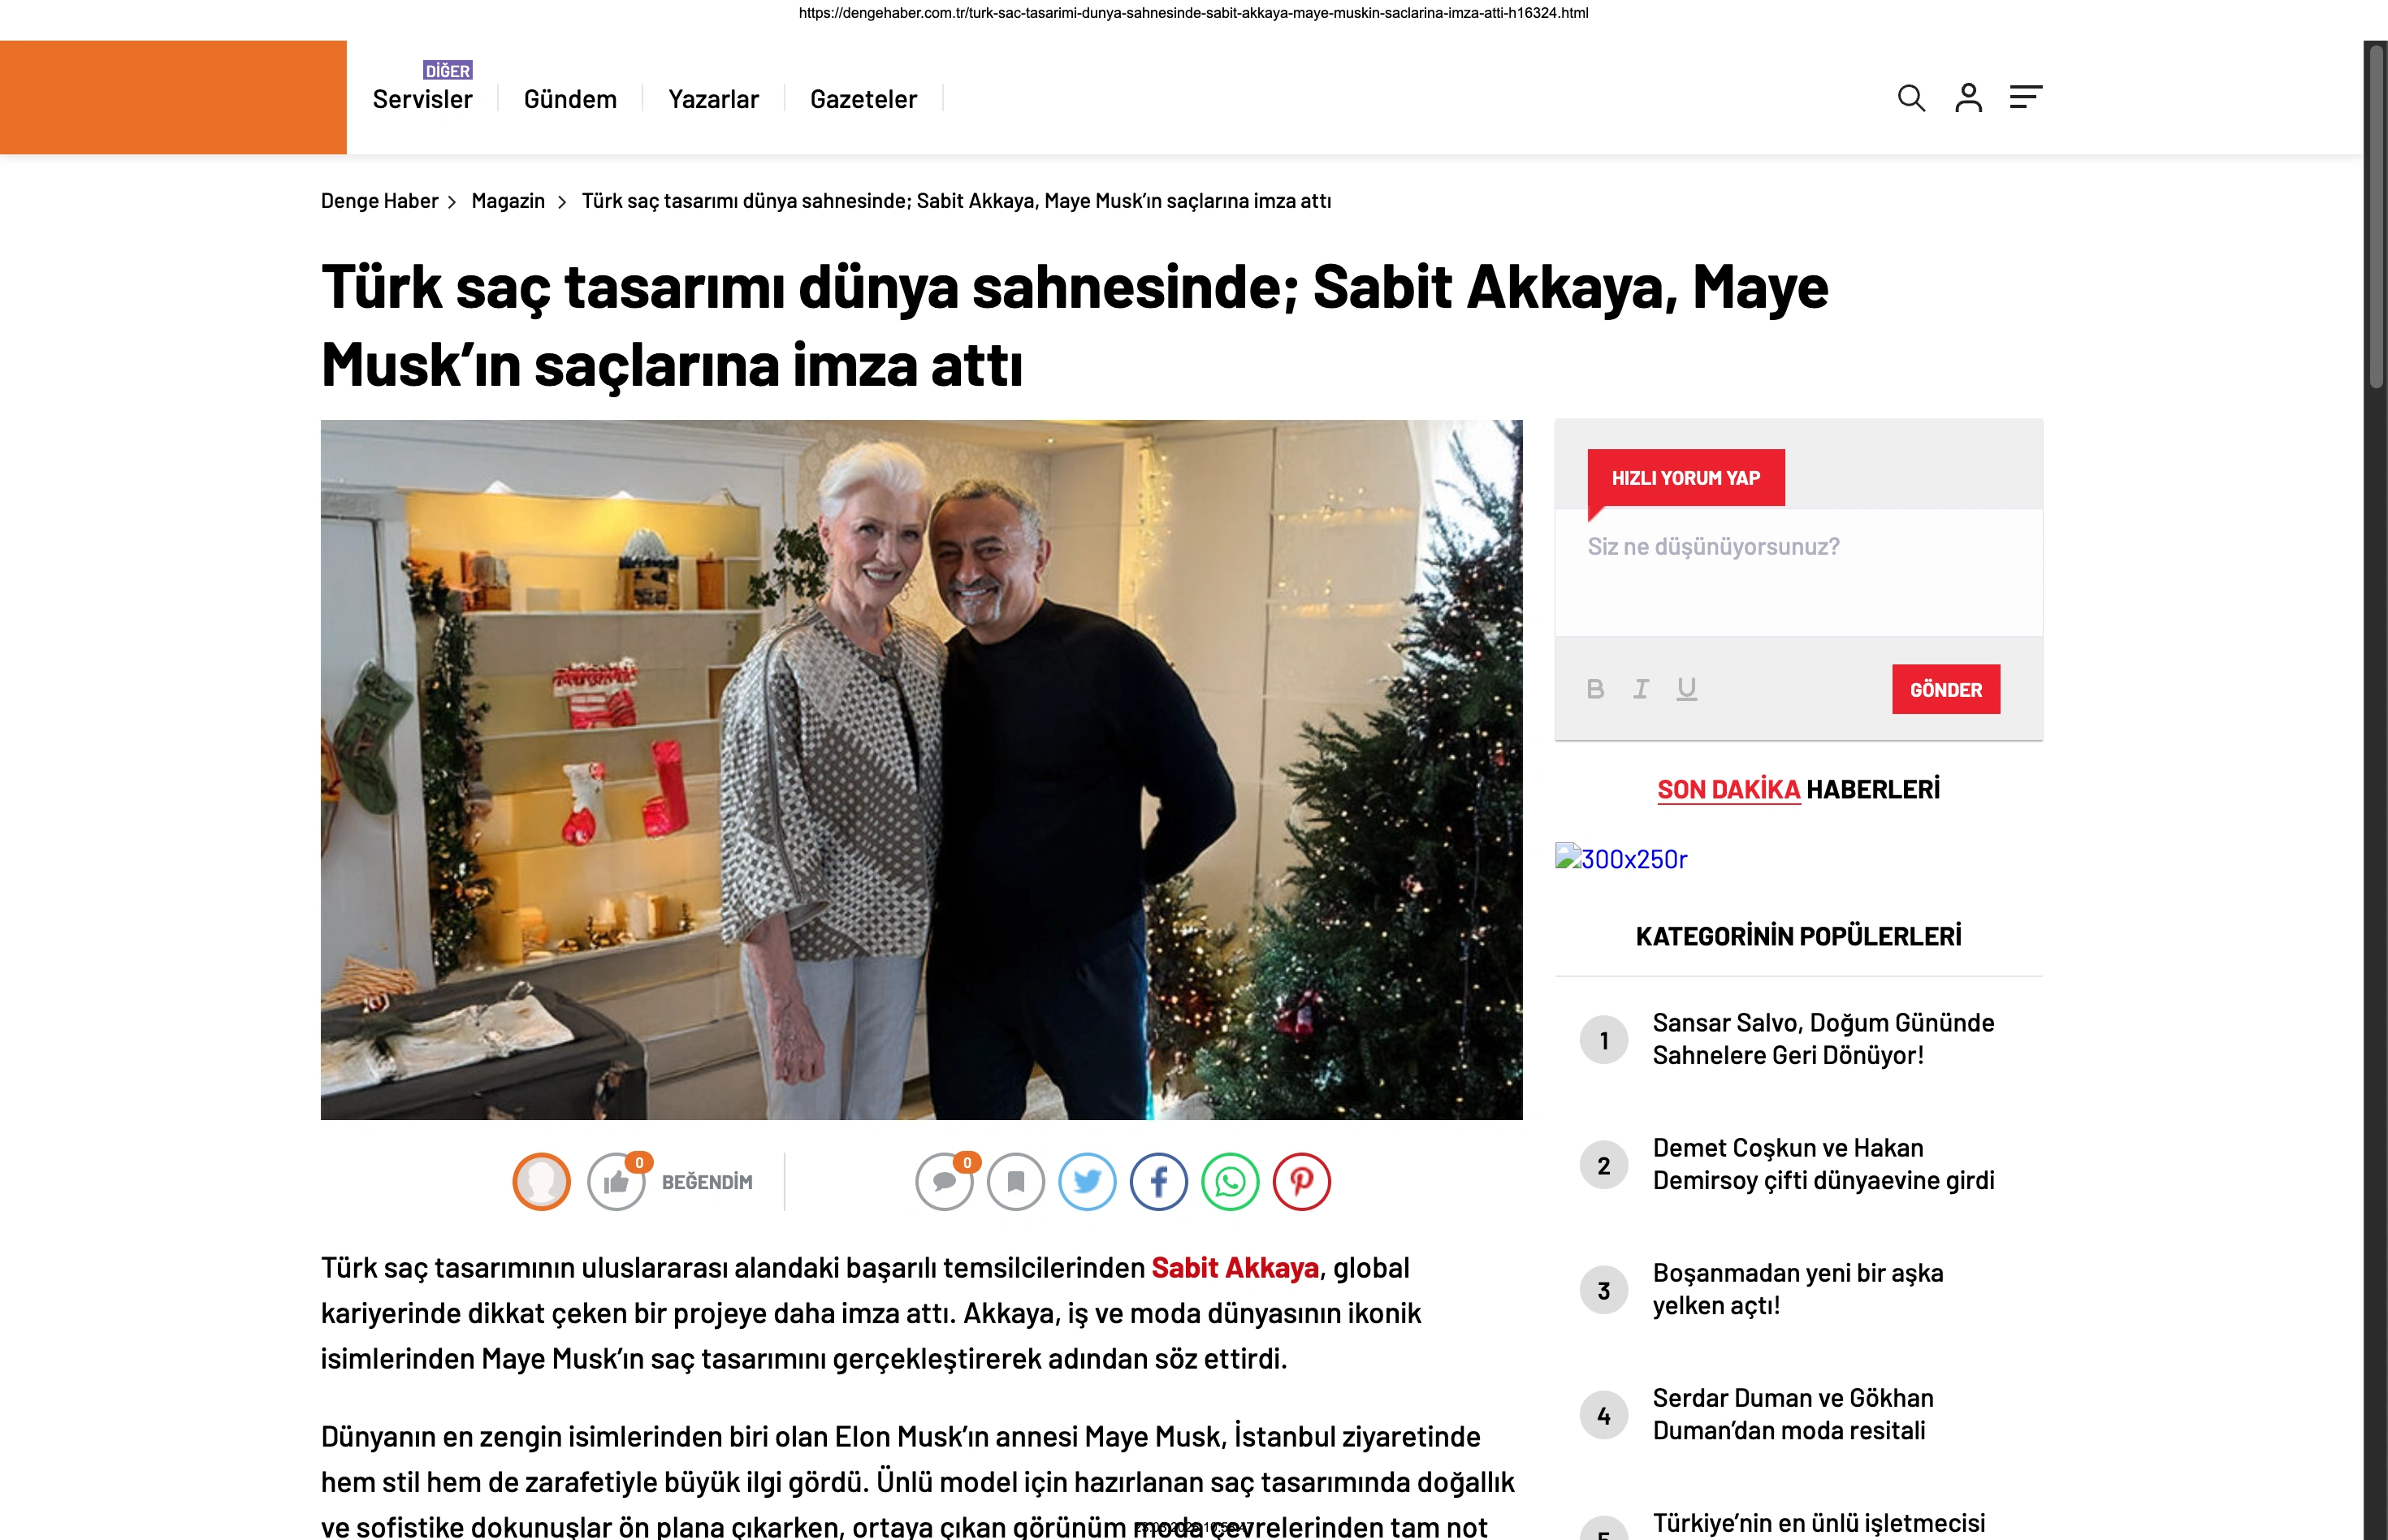Click the user account icon
The width and height of the screenshot is (2388, 1540).
[x=1968, y=98]
